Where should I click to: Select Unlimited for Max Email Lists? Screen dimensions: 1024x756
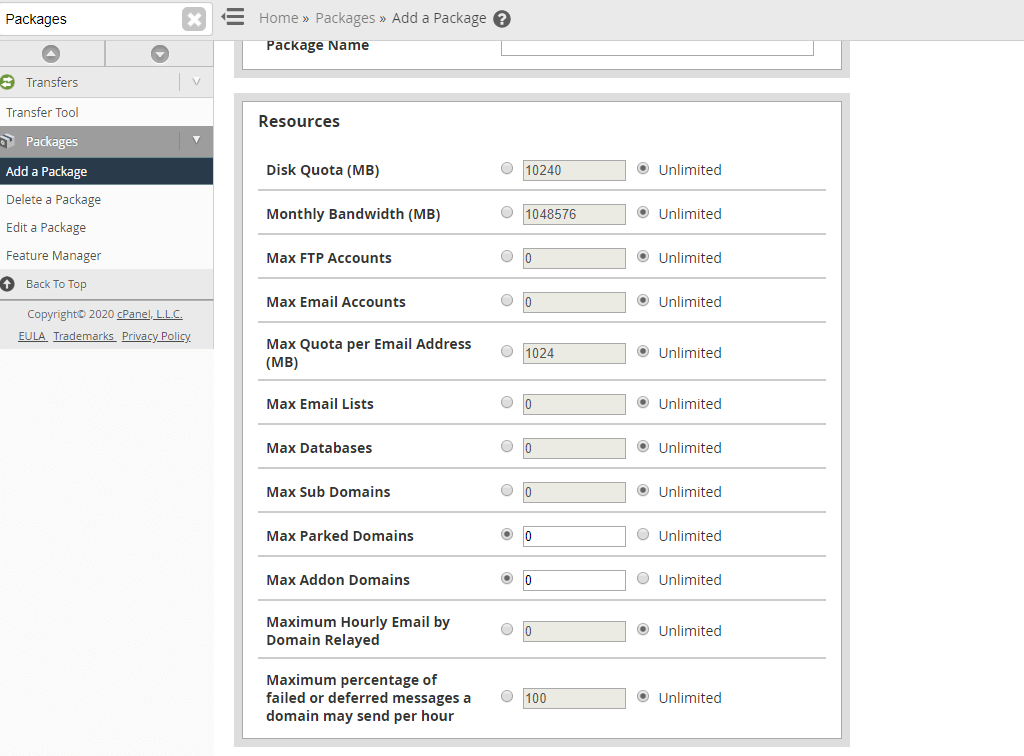coord(643,402)
